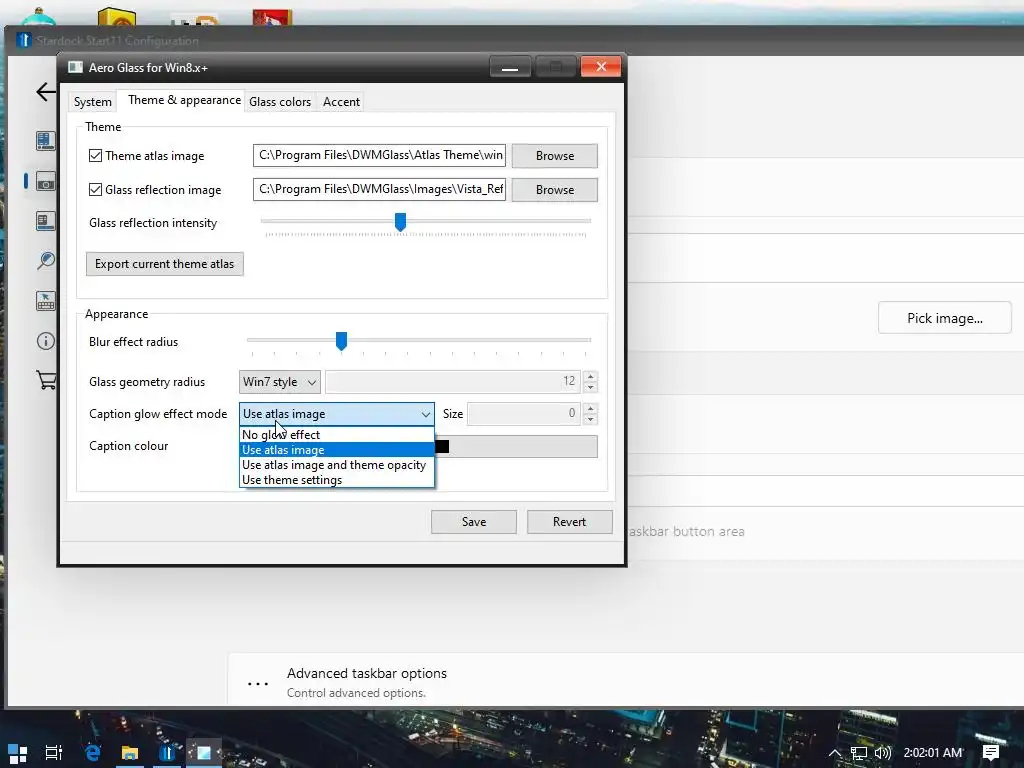
Task: Show hidden system tray icons
Action: [835, 753]
